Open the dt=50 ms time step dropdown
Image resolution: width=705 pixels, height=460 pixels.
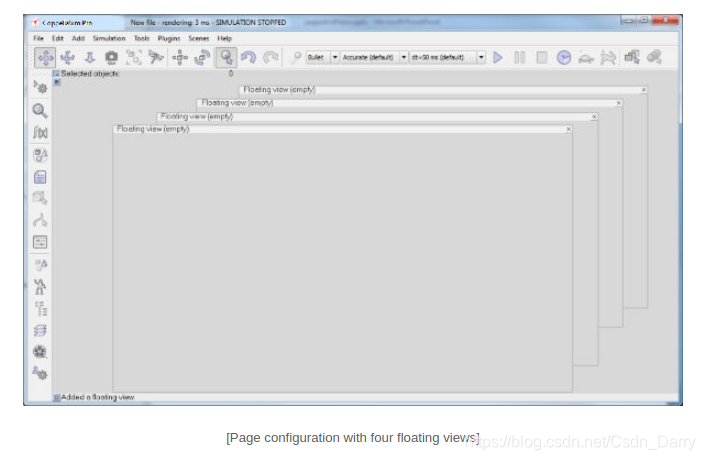point(447,58)
